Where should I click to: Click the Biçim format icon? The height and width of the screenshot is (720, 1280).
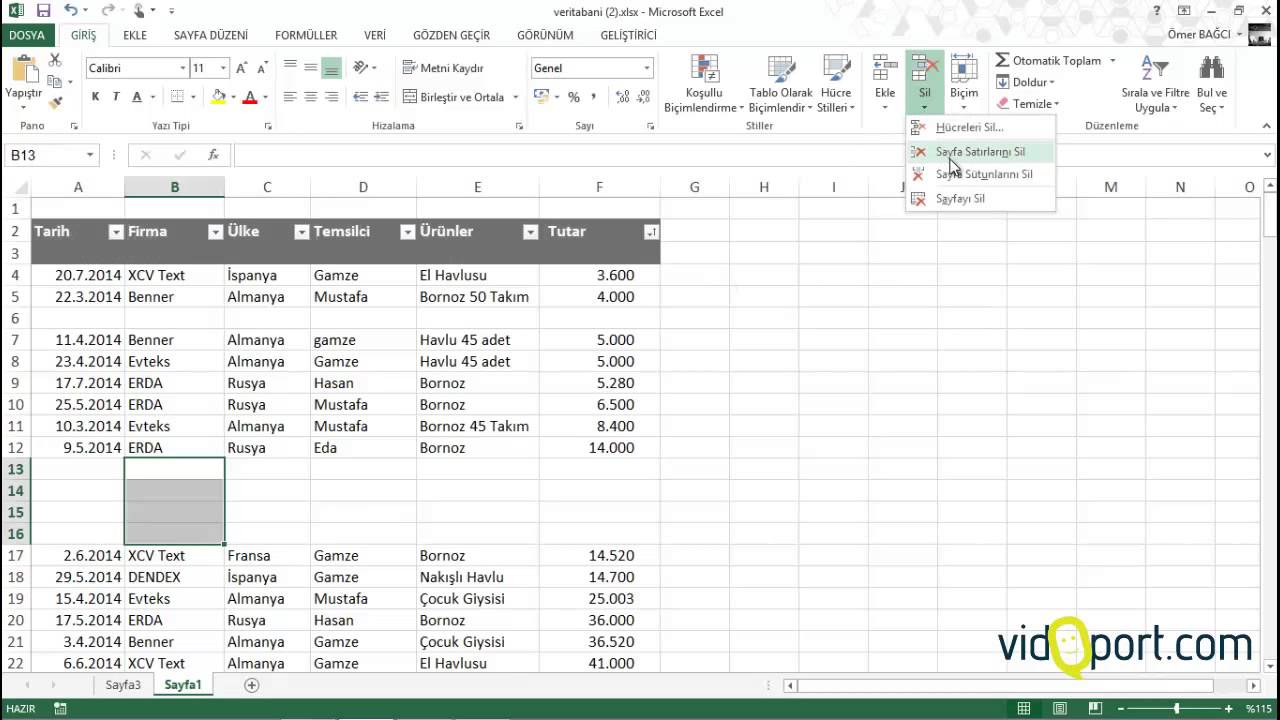(x=964, y=69)
